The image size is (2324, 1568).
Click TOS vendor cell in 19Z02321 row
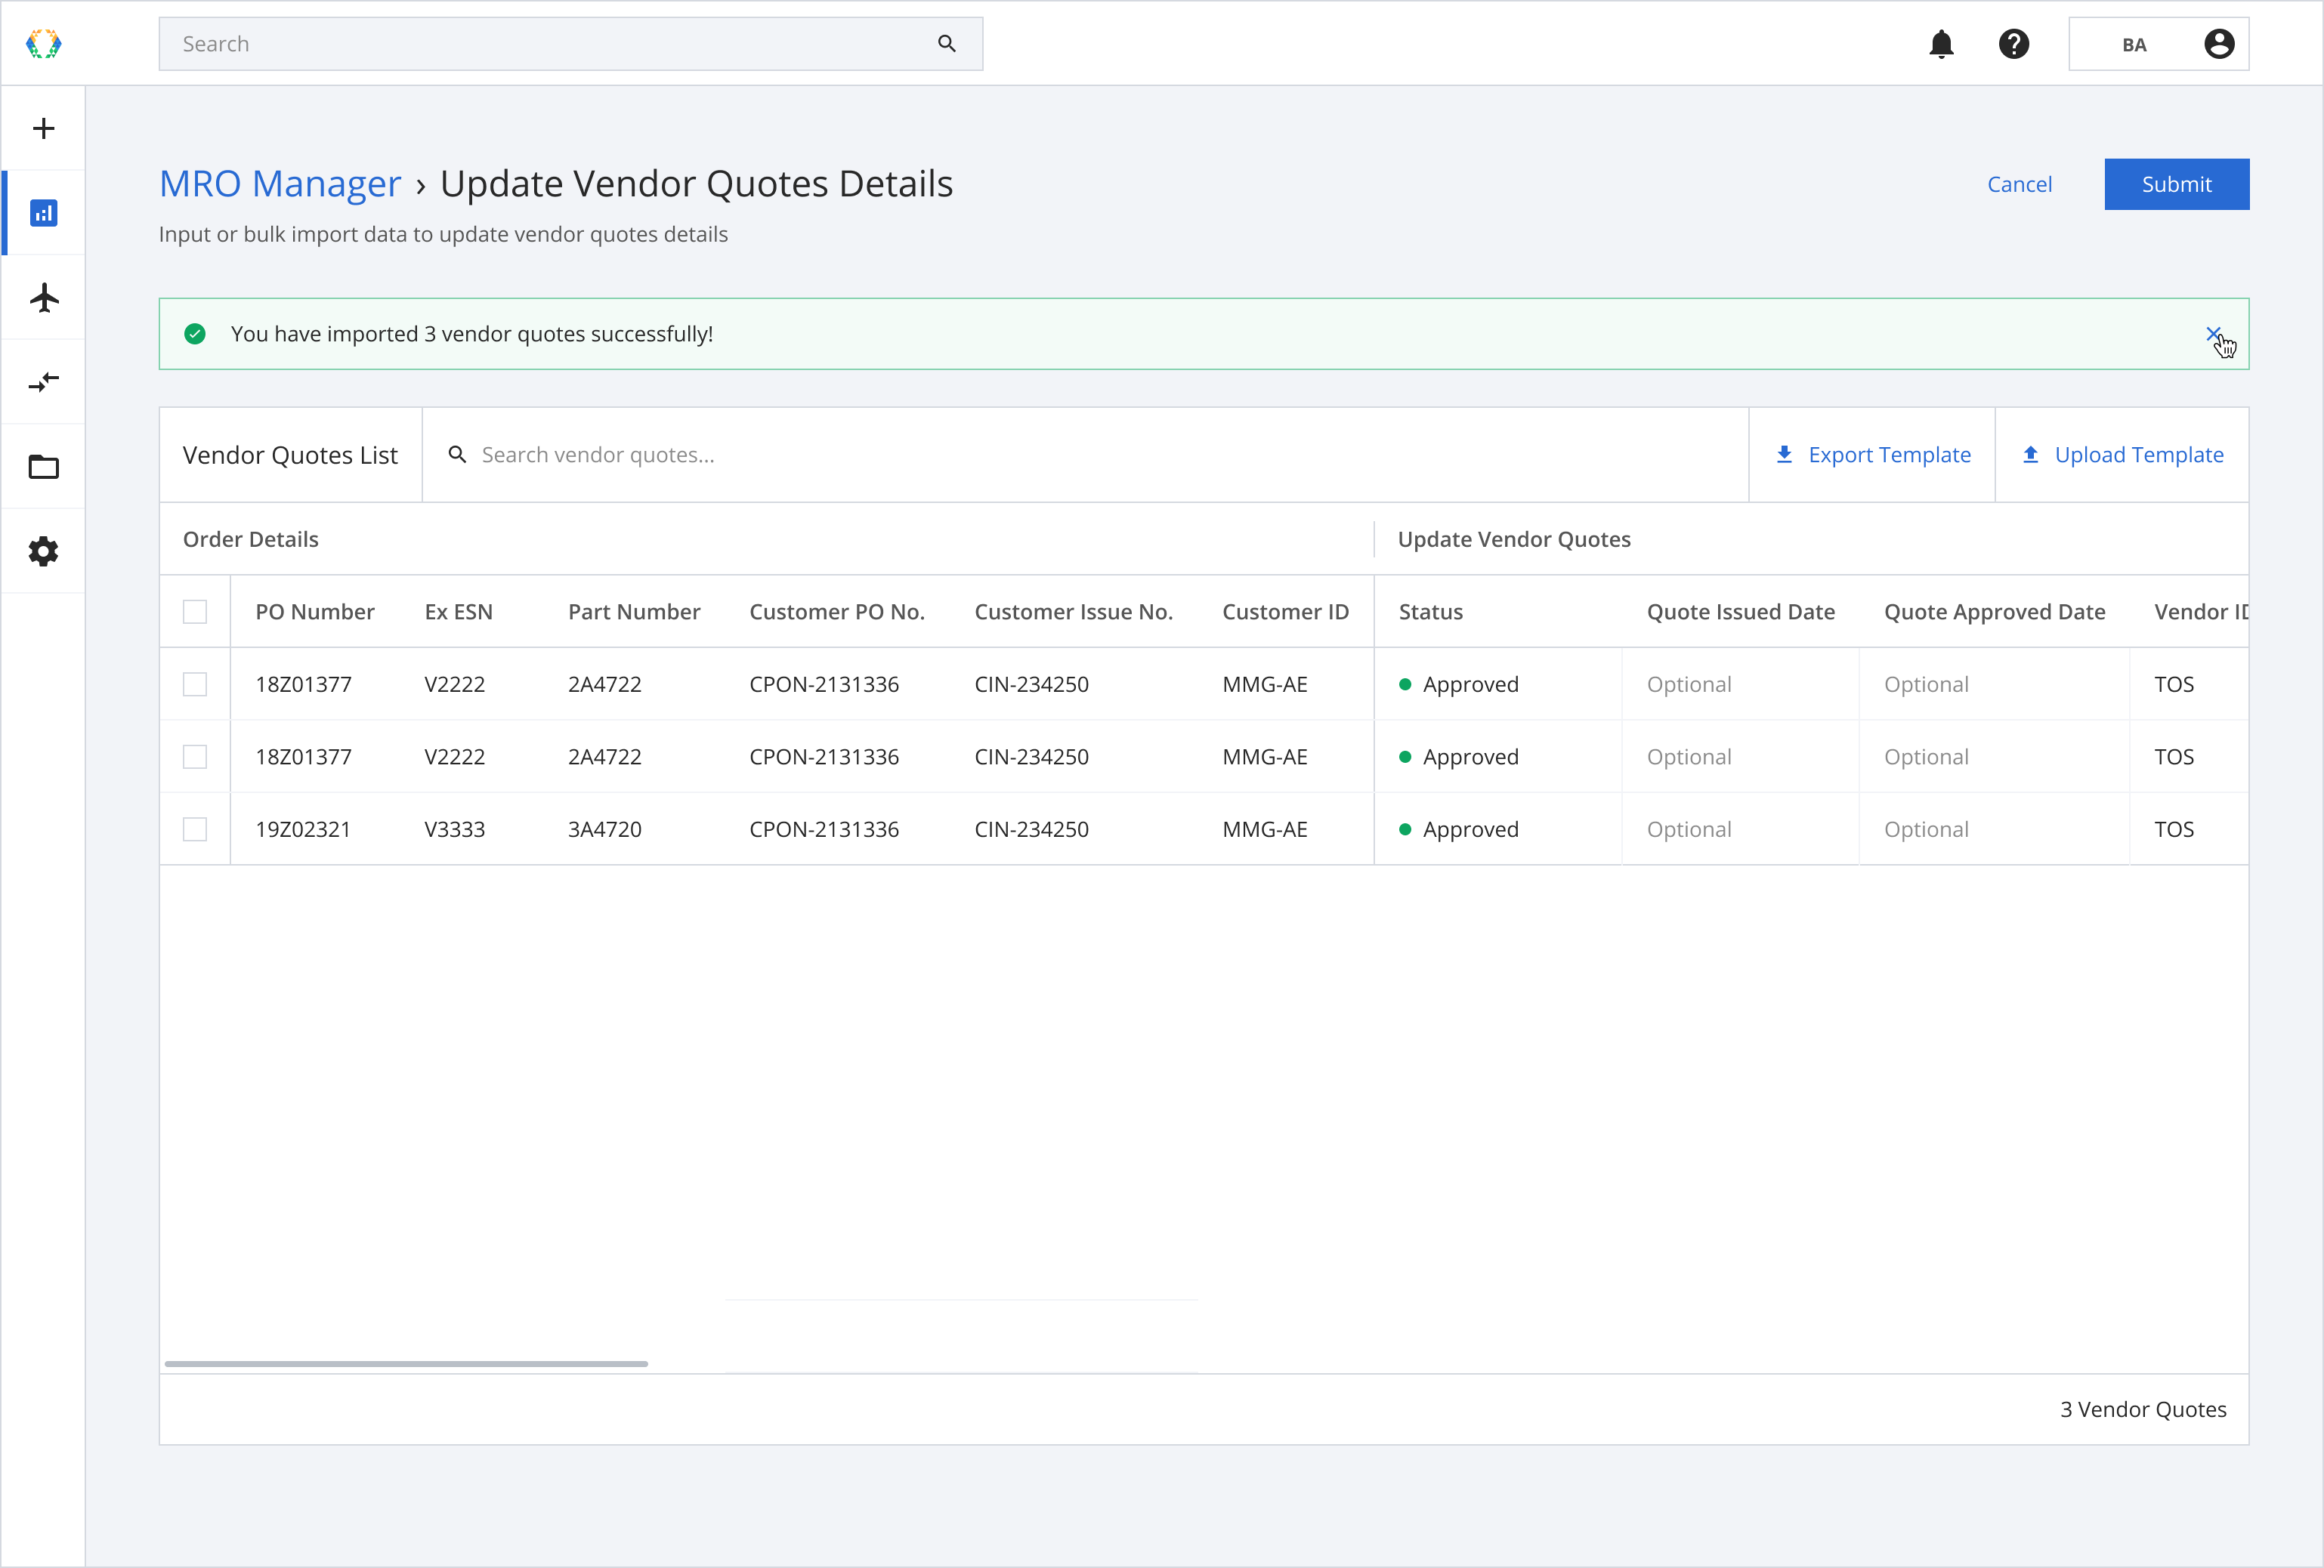pos(2174,829)
